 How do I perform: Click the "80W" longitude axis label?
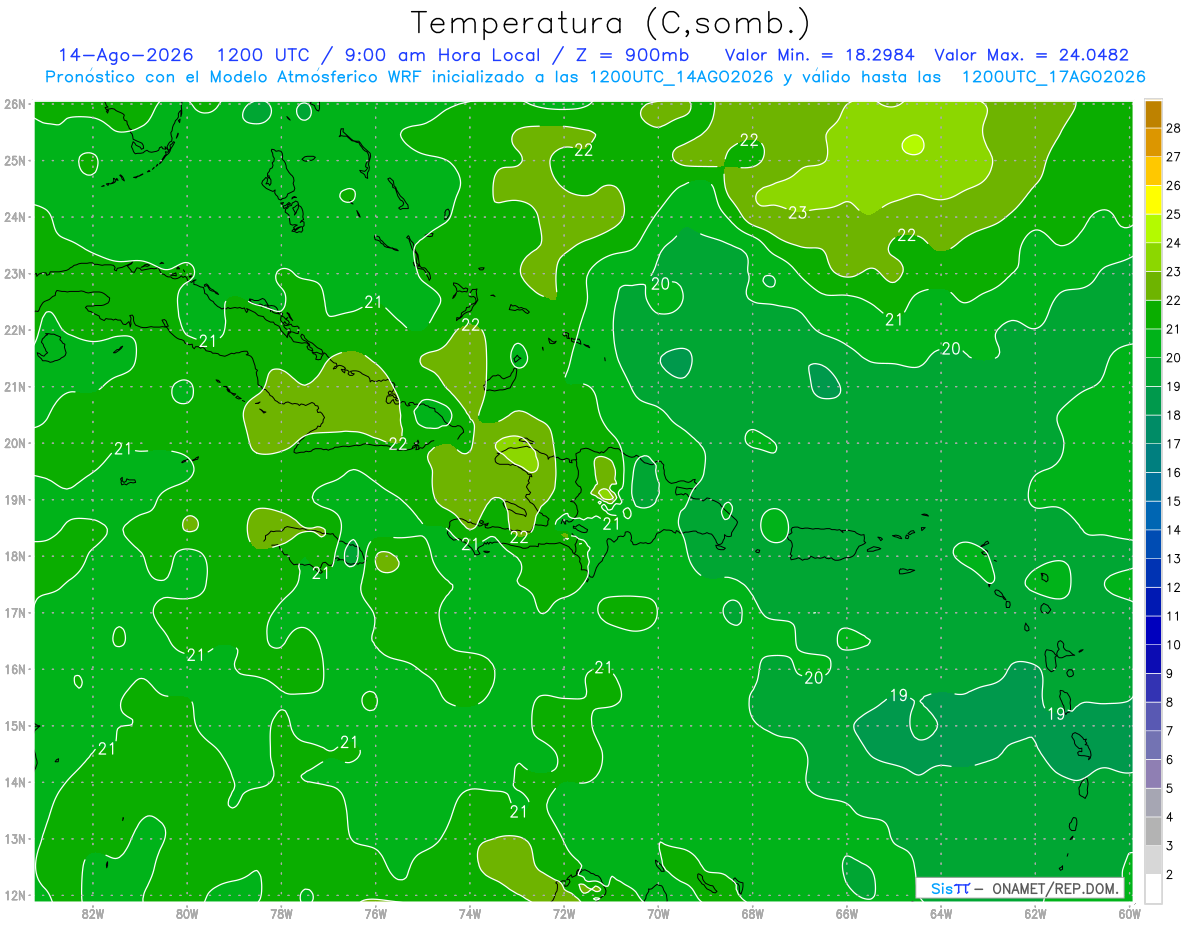pos(187,913)
